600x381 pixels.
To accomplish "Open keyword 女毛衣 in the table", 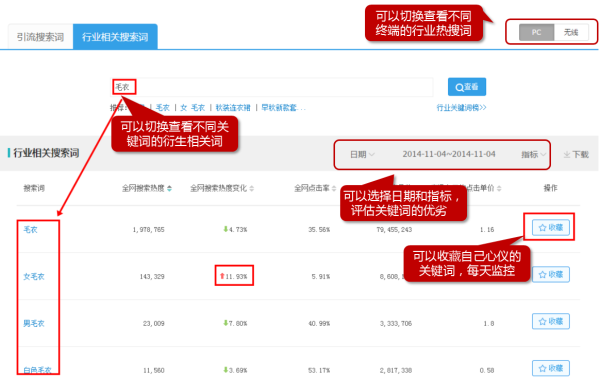I will click(34, 277).
